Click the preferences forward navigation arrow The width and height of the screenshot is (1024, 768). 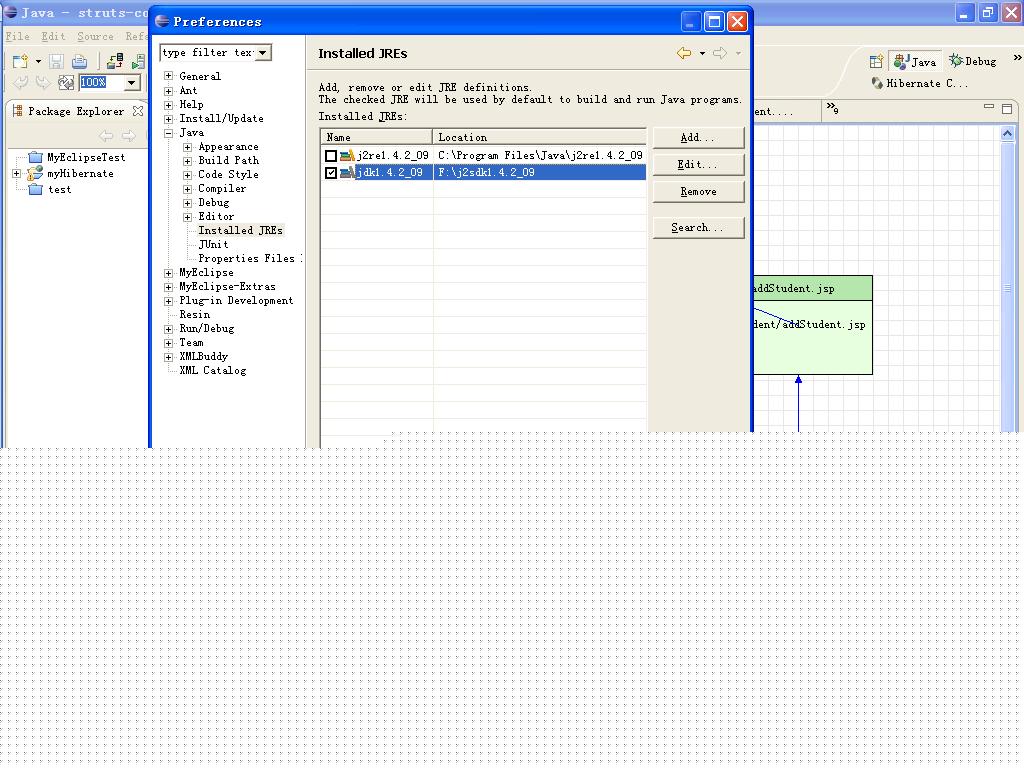pos(720,53)
